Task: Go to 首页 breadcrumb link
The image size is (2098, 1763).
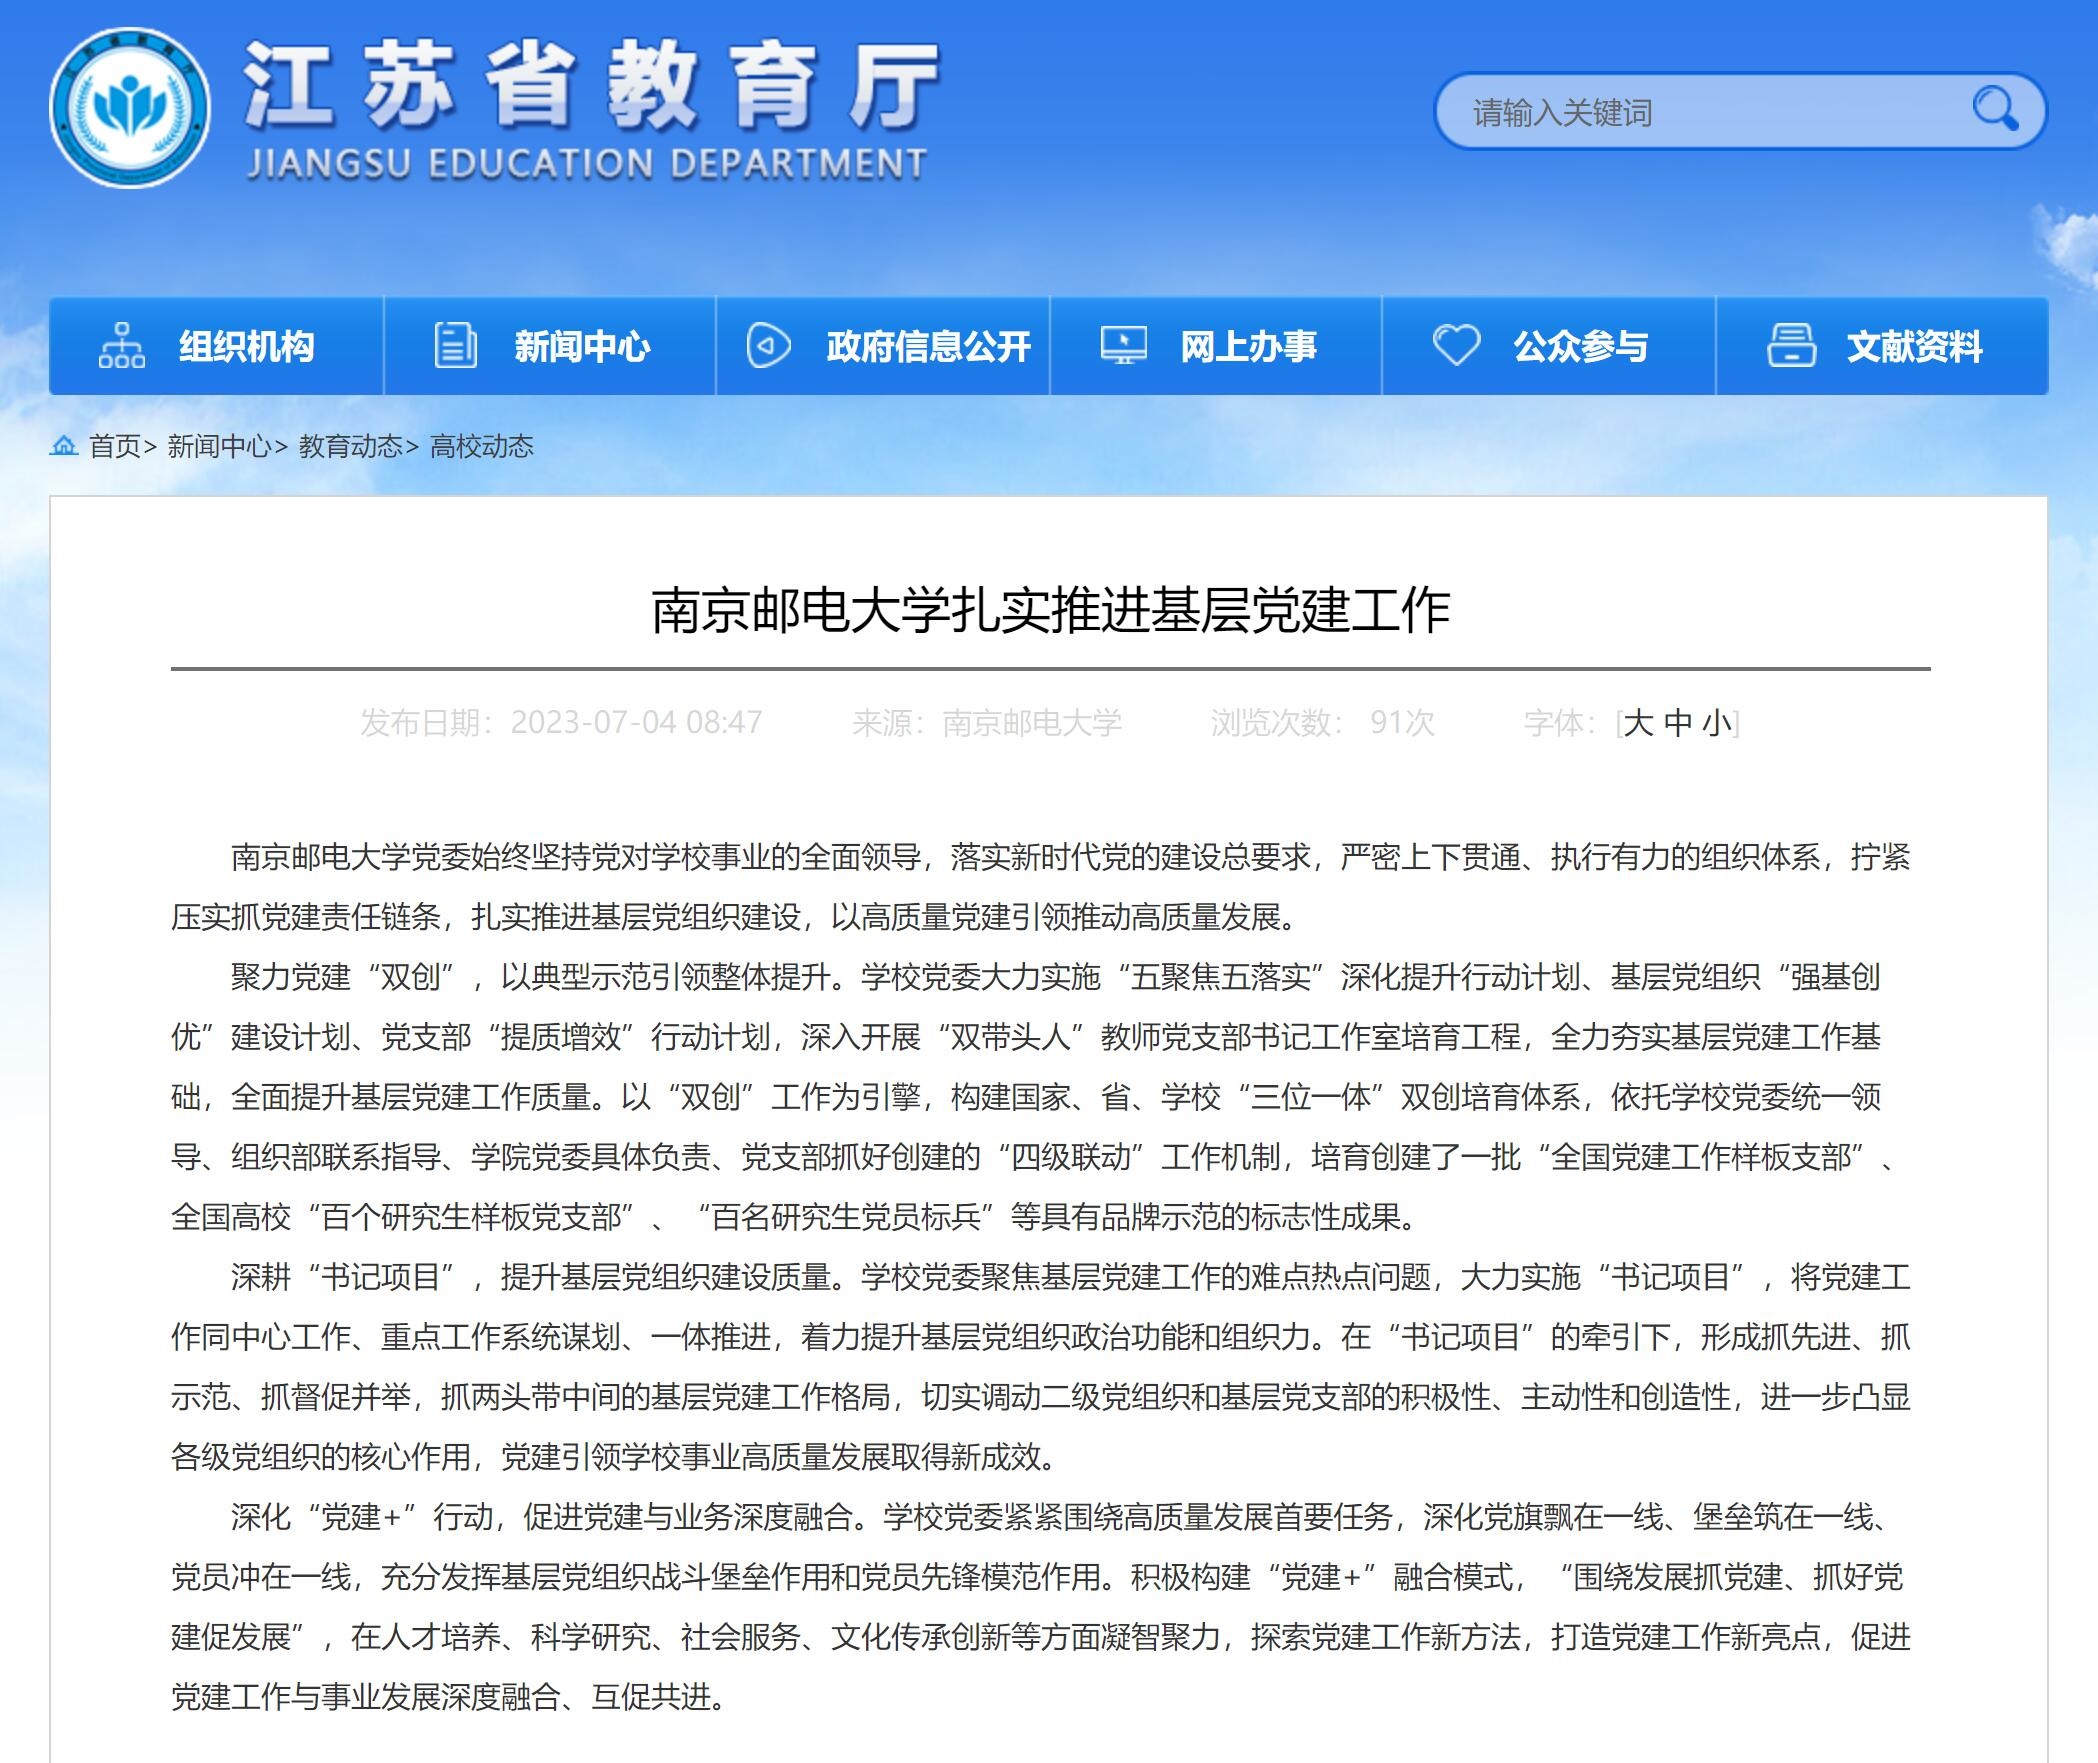Action: pyautogui.click(x=114, y=446)
